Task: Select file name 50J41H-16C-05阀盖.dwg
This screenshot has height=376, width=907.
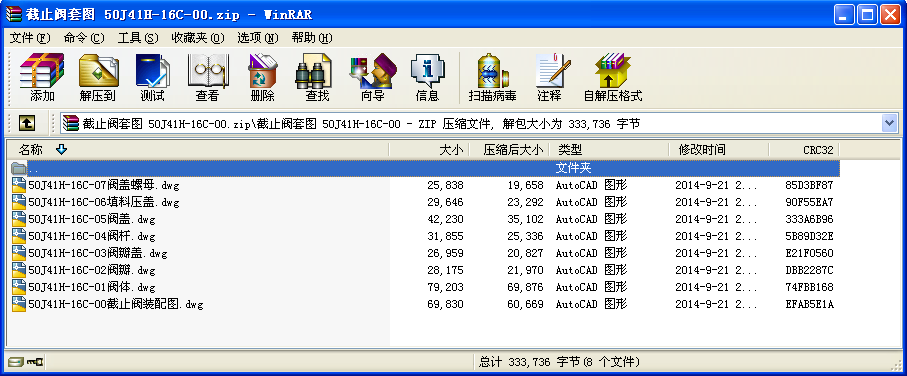Action: click(92, 219)
